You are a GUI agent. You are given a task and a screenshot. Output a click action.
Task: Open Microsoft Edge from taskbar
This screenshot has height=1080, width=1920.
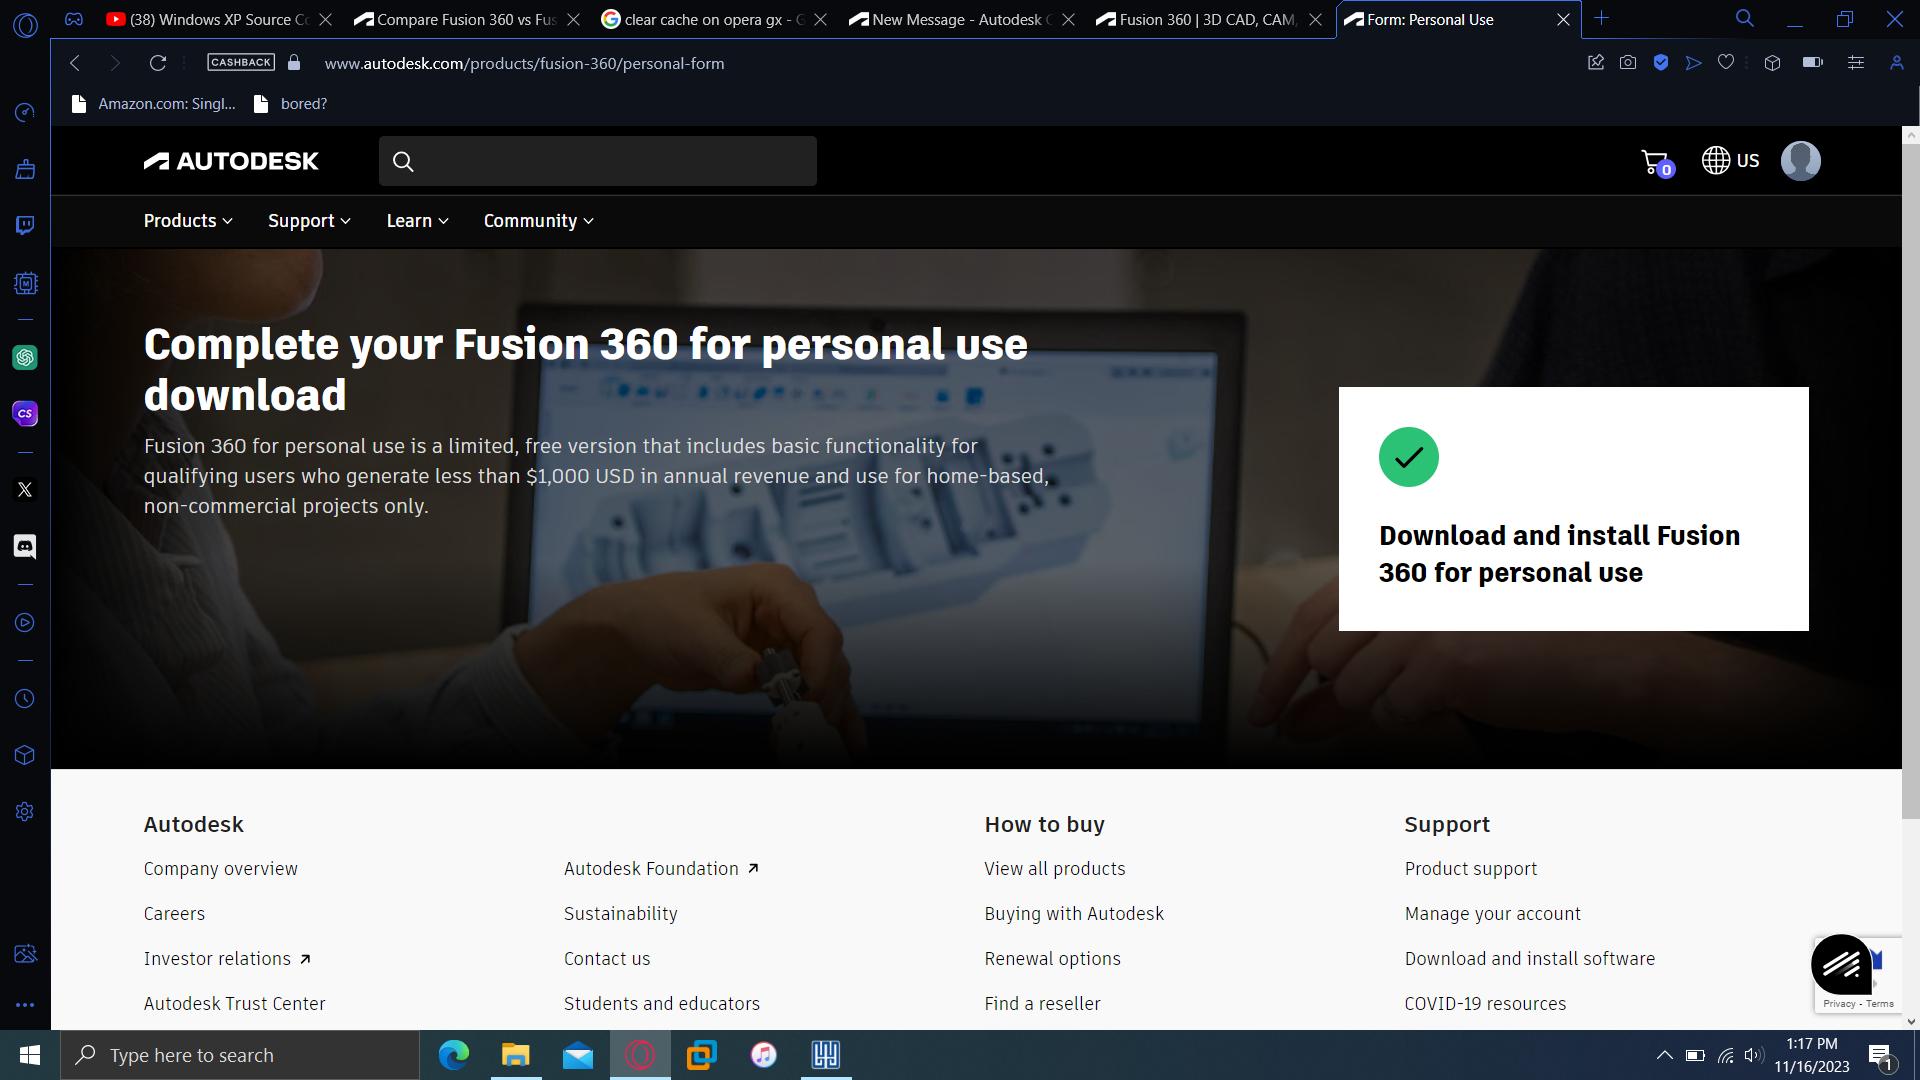(x=454, y=1055)
